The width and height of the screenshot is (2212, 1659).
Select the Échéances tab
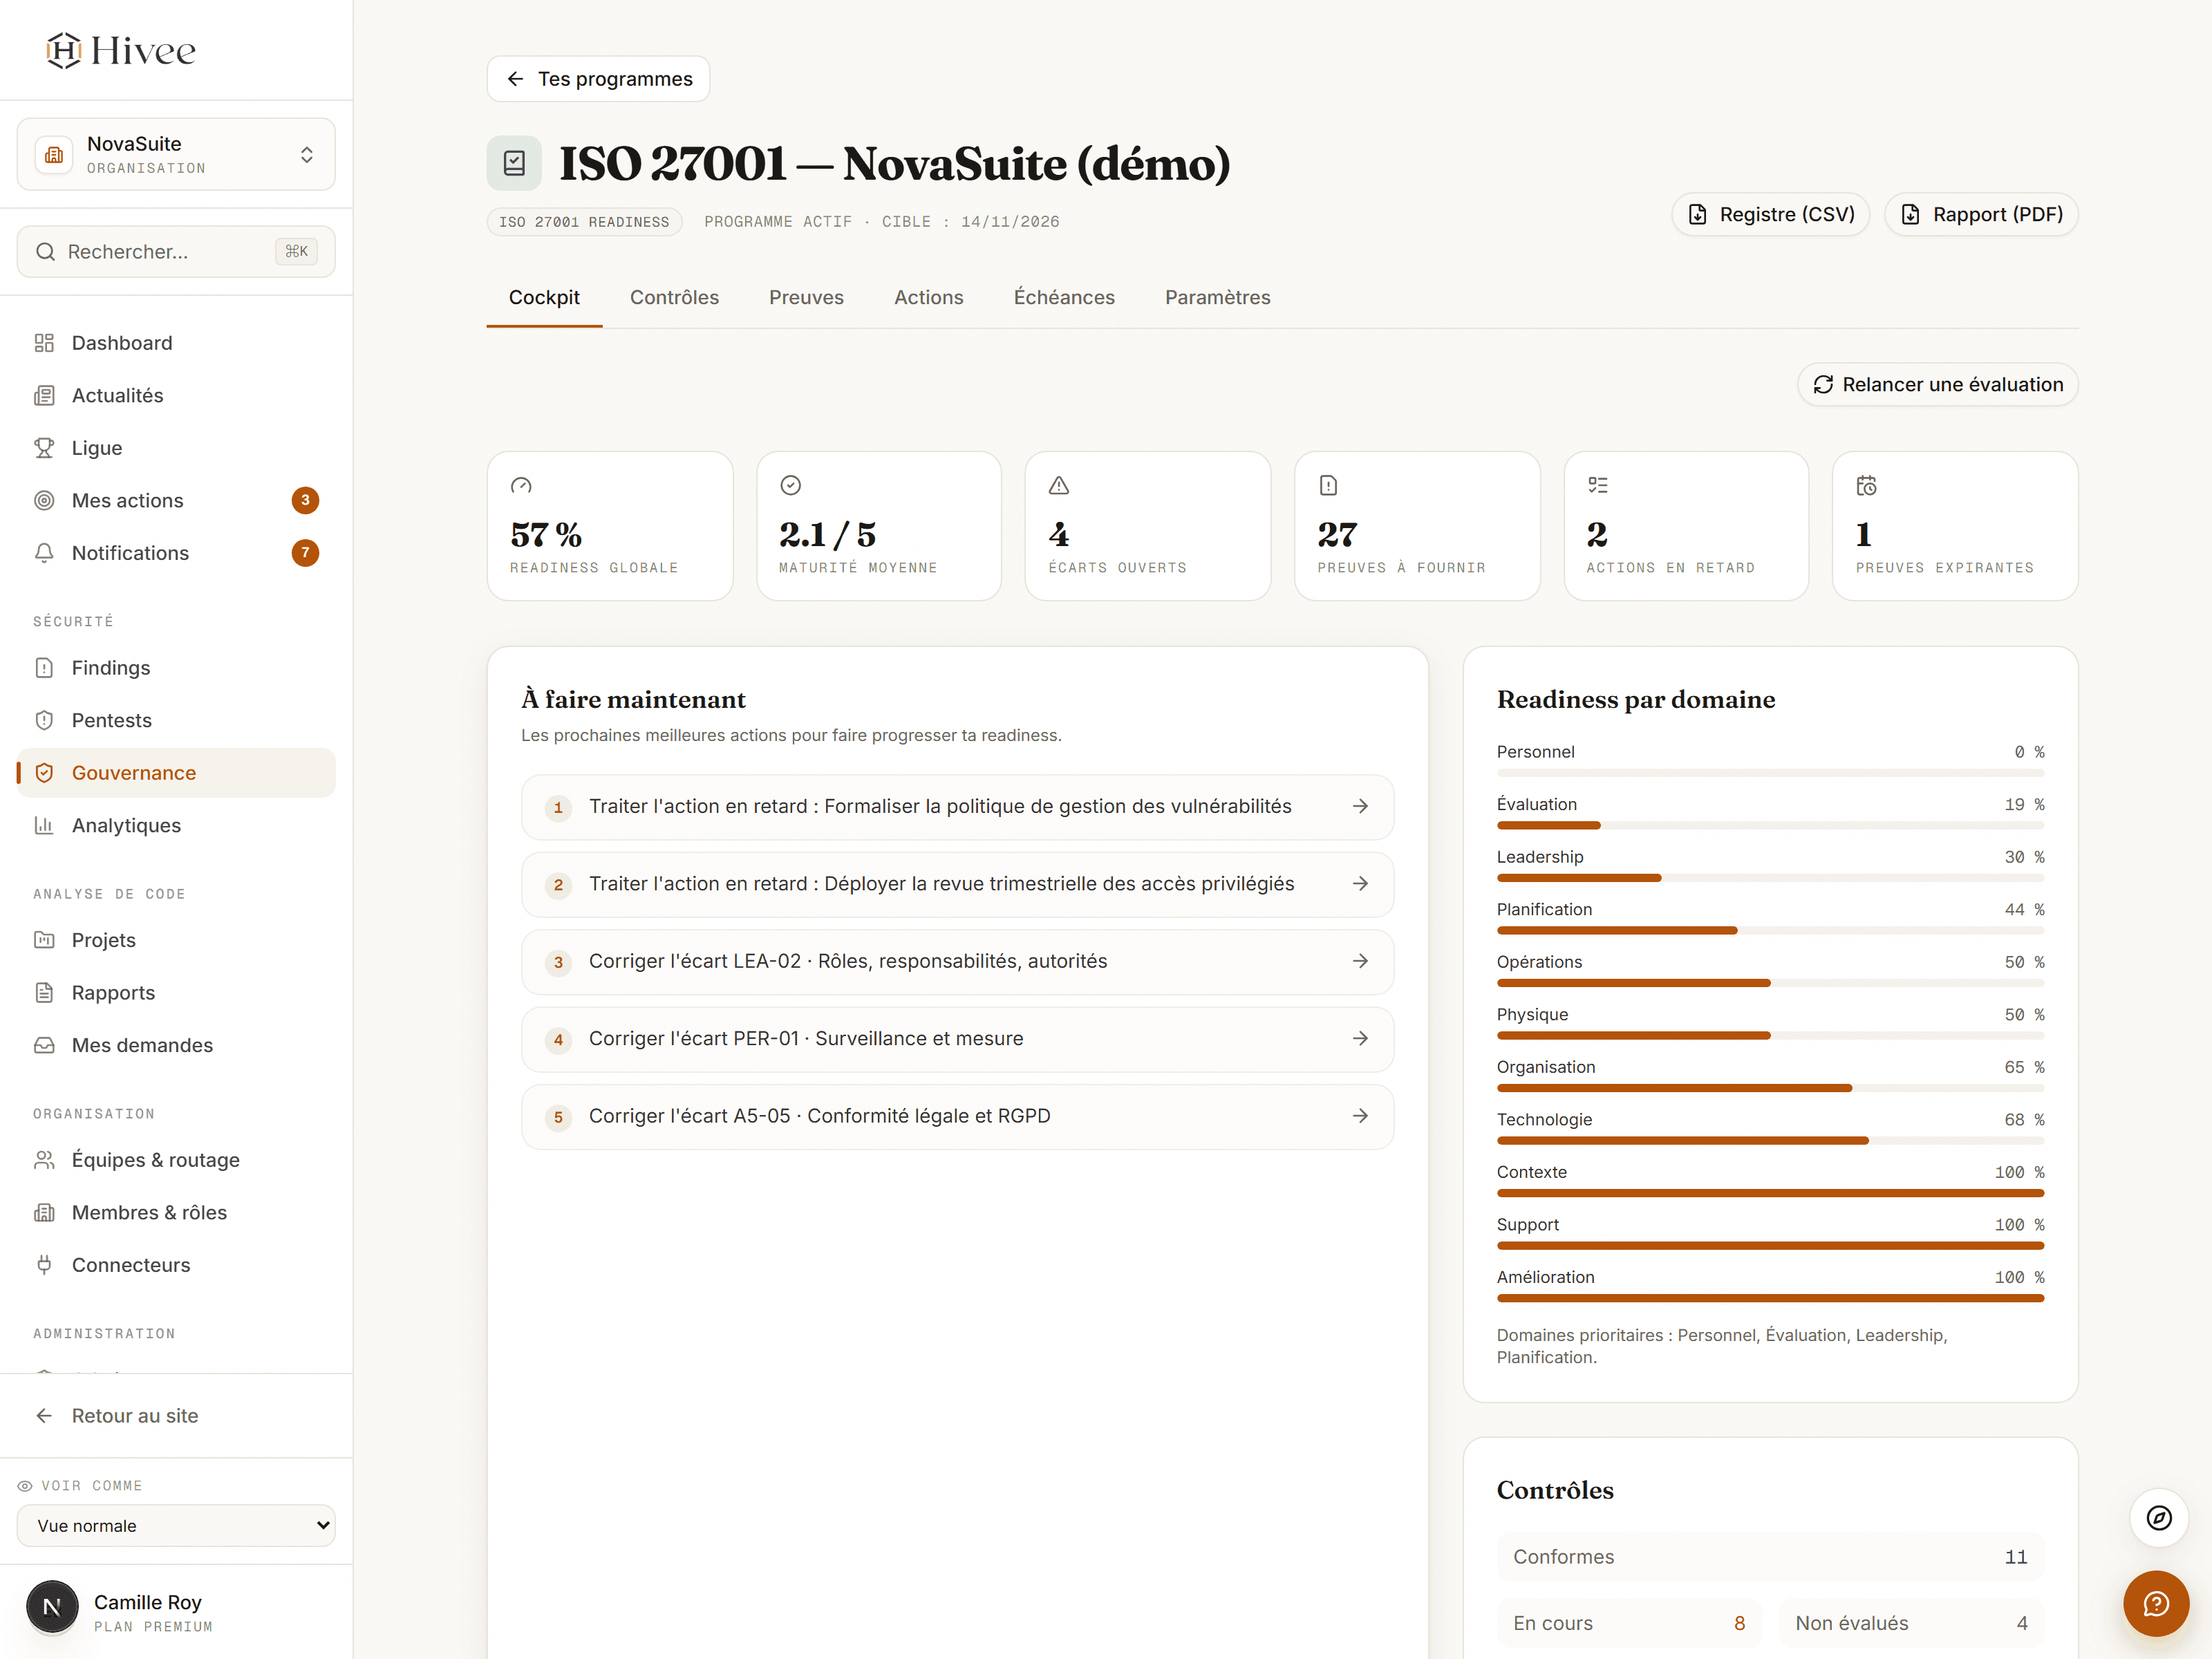1064,298
